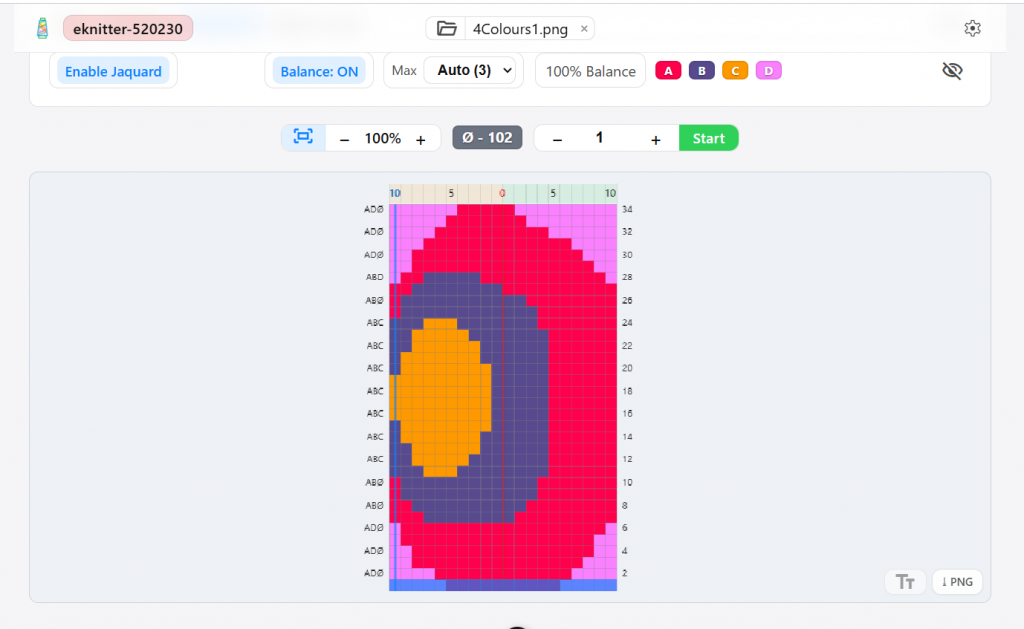Toggle Balance: ON switch
The image size is (1024, 629).
pyautogui.click(x=319, y=71)
